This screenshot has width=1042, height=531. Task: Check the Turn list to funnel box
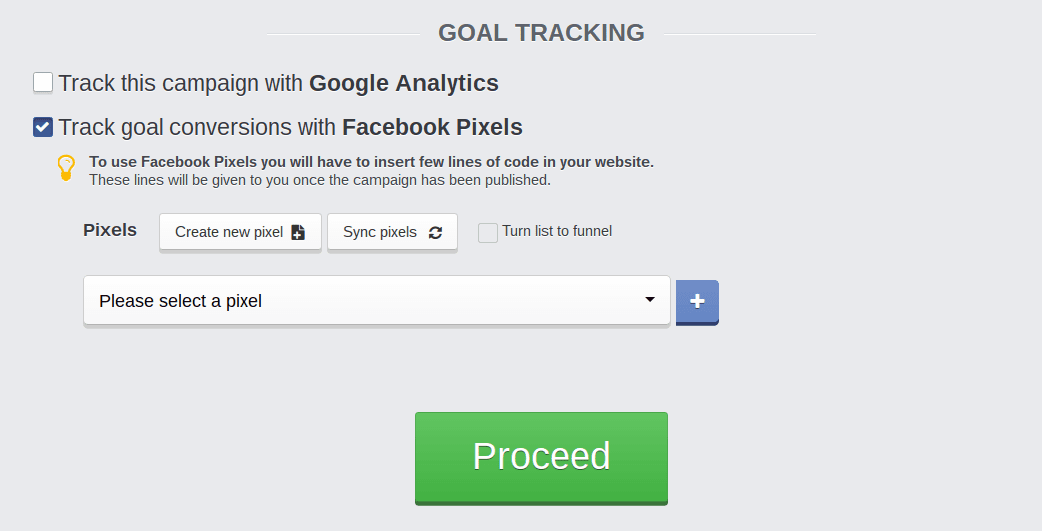pos(488,233)
